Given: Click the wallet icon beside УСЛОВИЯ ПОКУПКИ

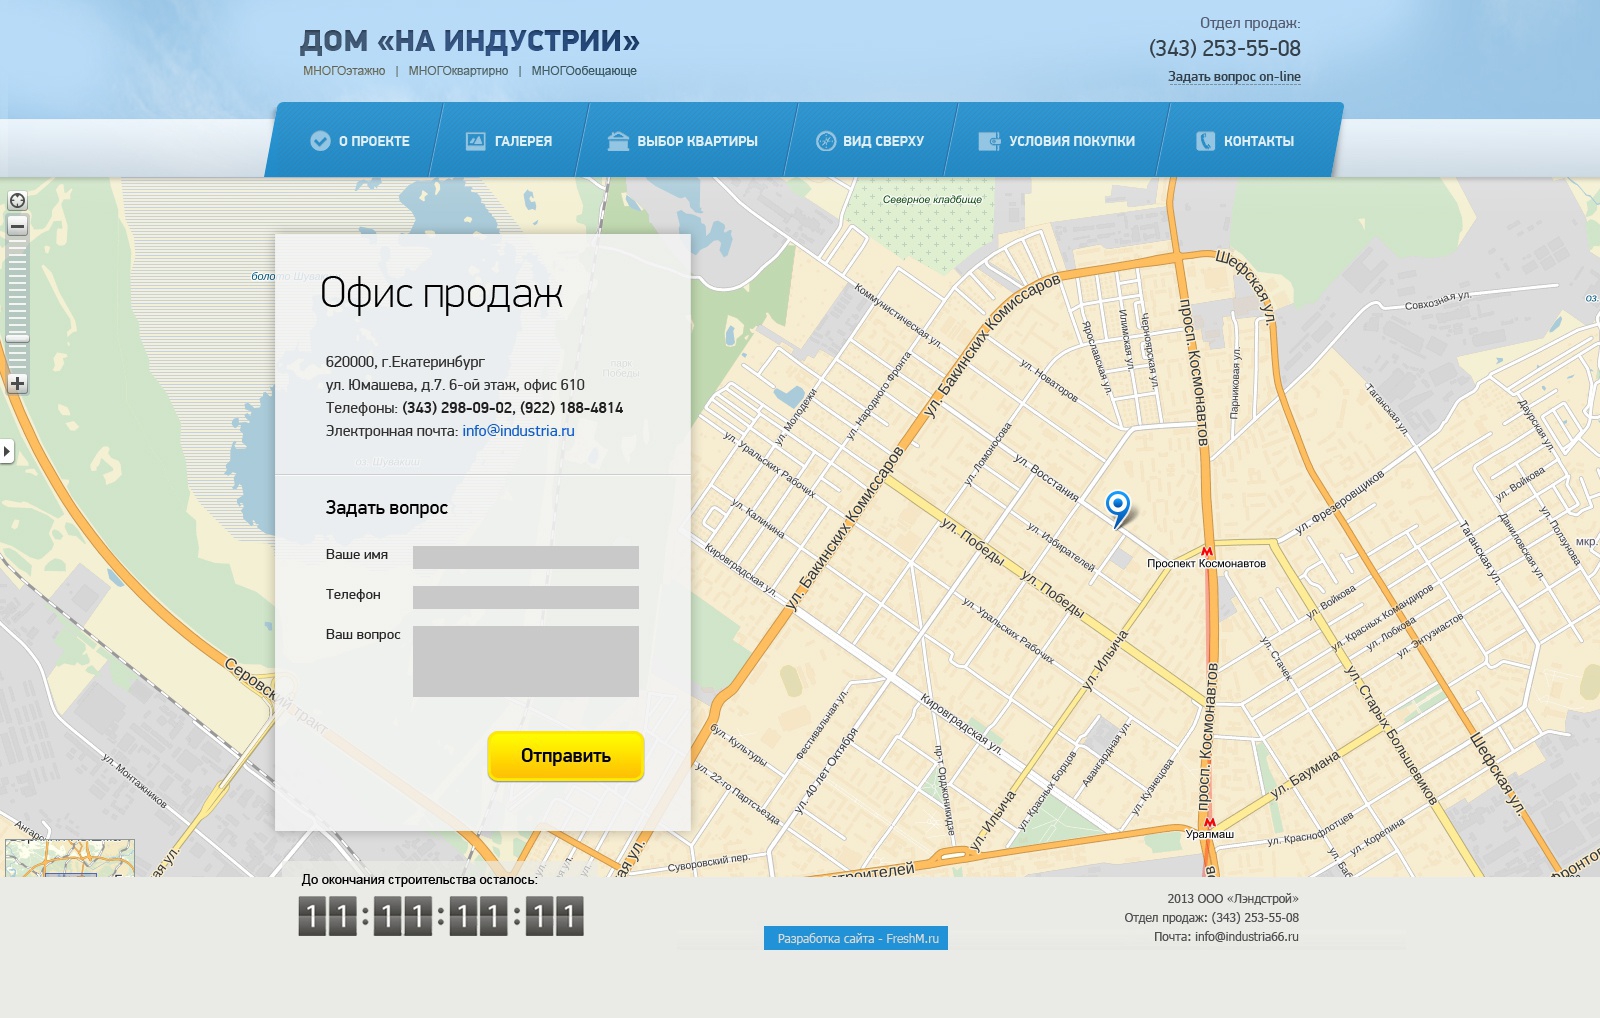Looking at the screenshot, I should [x=989, y=141].
